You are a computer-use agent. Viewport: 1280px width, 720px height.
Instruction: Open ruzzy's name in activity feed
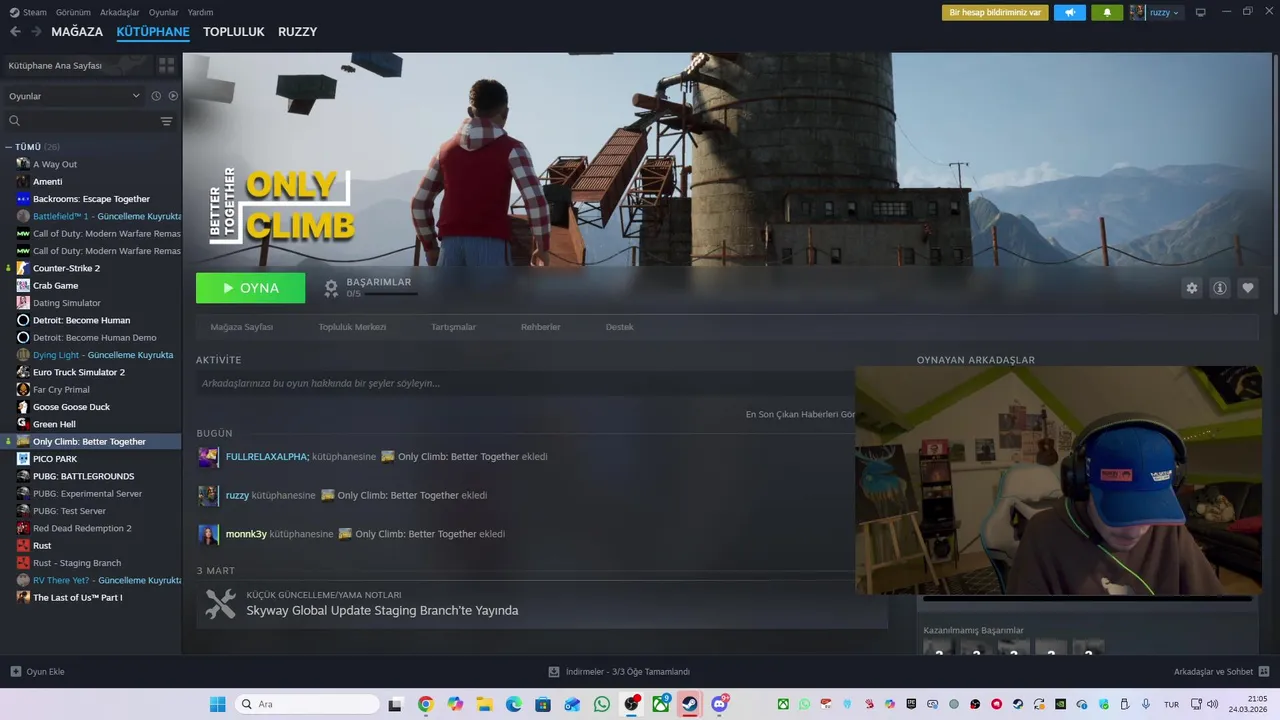point(237,495)
